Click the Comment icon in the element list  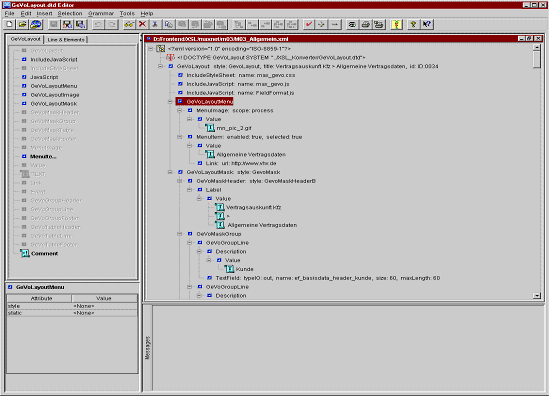click(25, 253)
